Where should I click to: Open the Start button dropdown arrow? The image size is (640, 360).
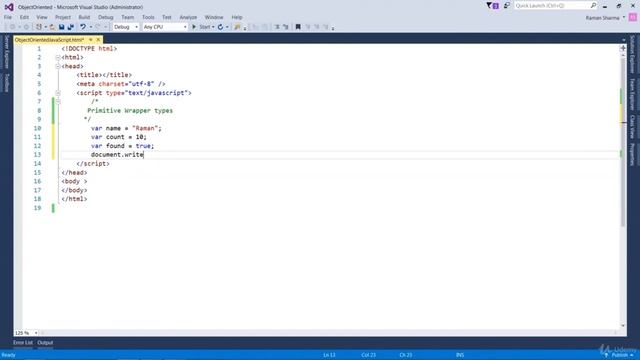pyautogui.click(x=213, y=27)
